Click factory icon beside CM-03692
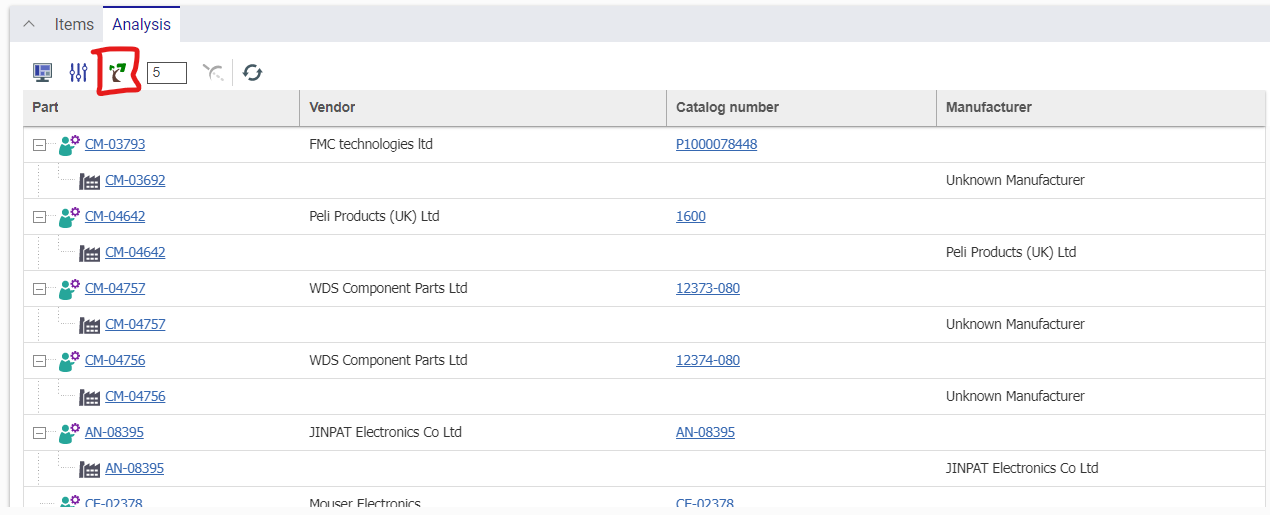This screenshot has height=515, width=1270. [89, 181]
